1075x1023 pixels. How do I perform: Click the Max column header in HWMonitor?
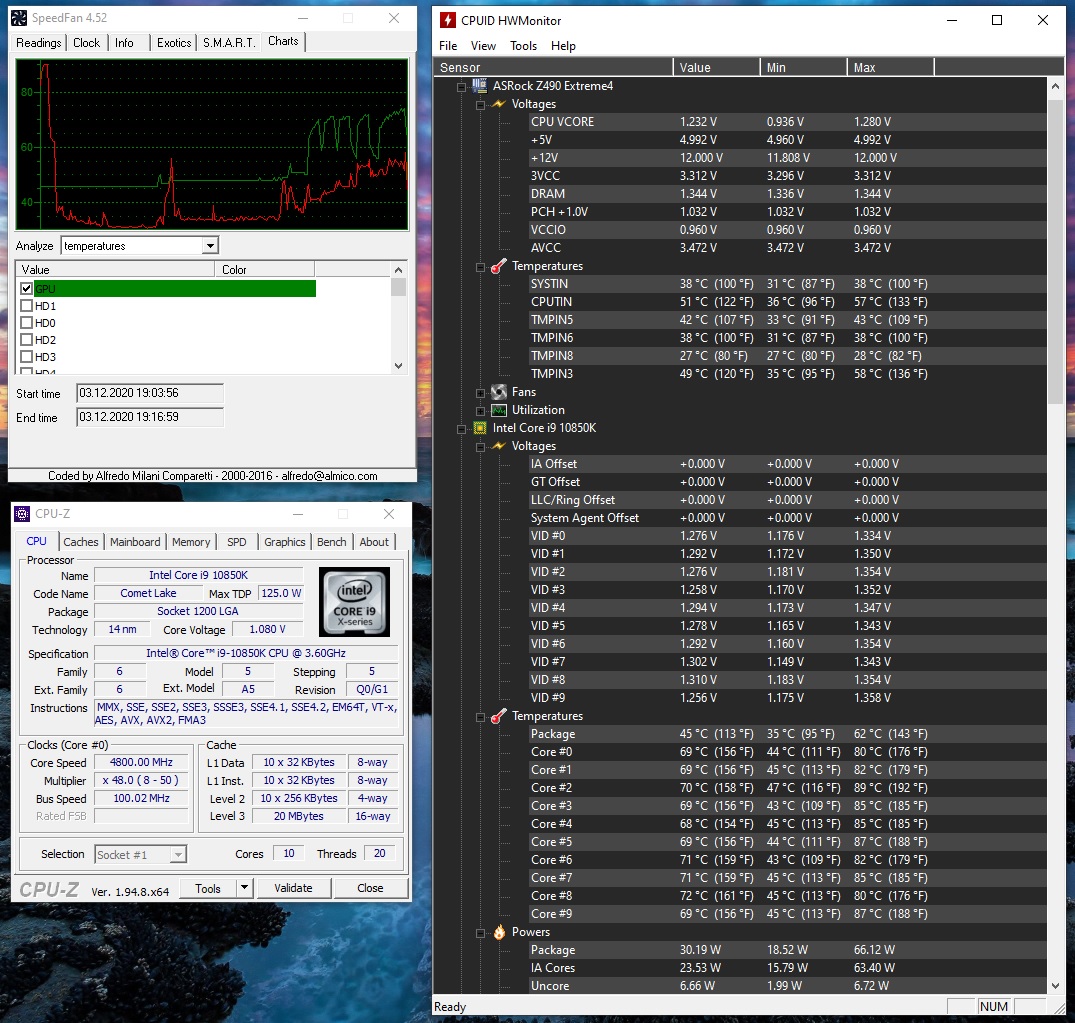coord(890,67)
